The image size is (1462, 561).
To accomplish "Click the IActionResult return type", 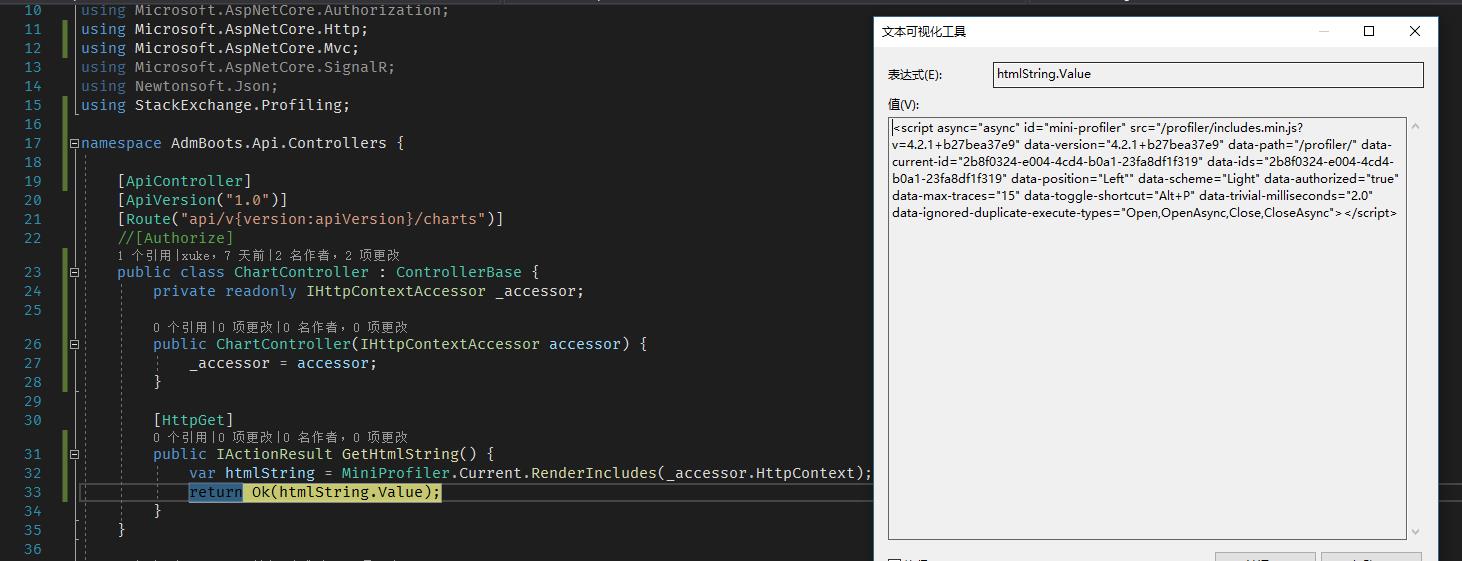I will 274,454.
